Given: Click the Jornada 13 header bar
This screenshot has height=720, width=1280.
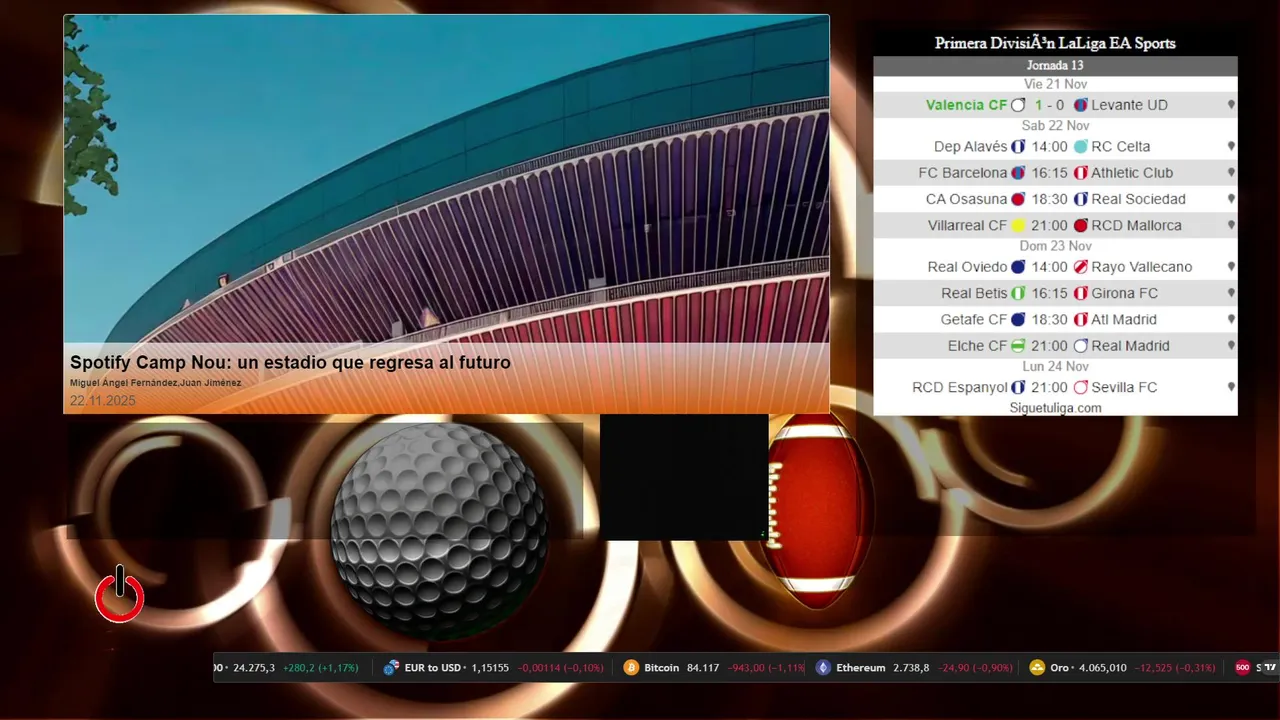Looking at the screenshot, I should (1055, 66).
